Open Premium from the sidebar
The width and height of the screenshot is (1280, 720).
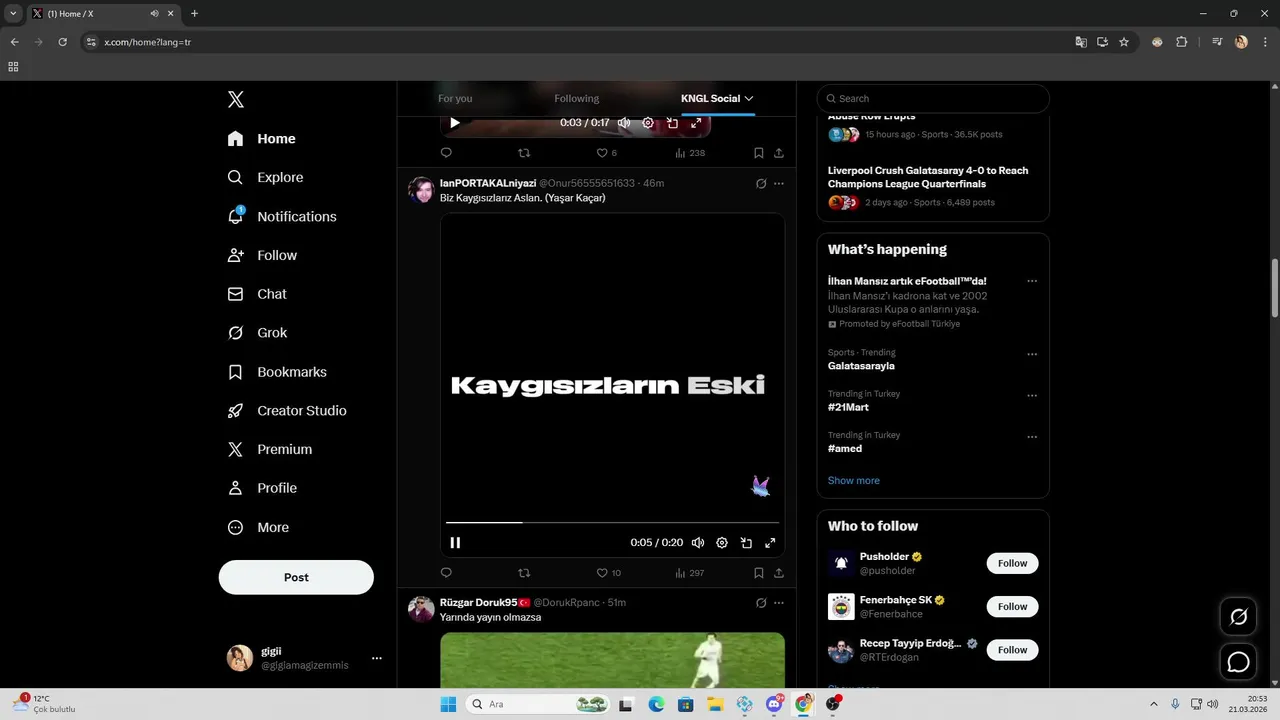[270, 450]
